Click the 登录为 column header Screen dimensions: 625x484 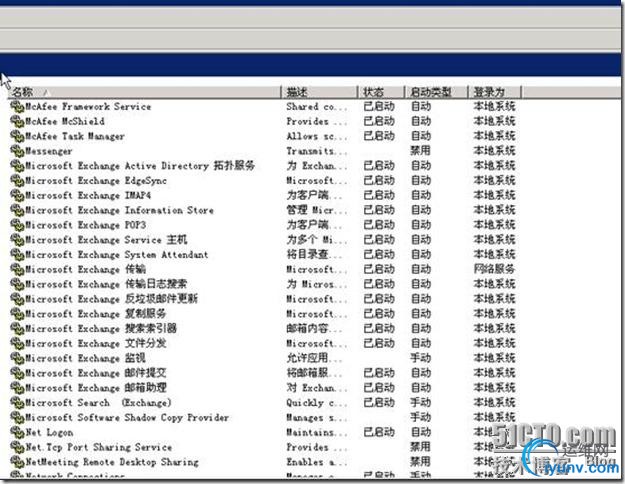(x=495, y=92)
